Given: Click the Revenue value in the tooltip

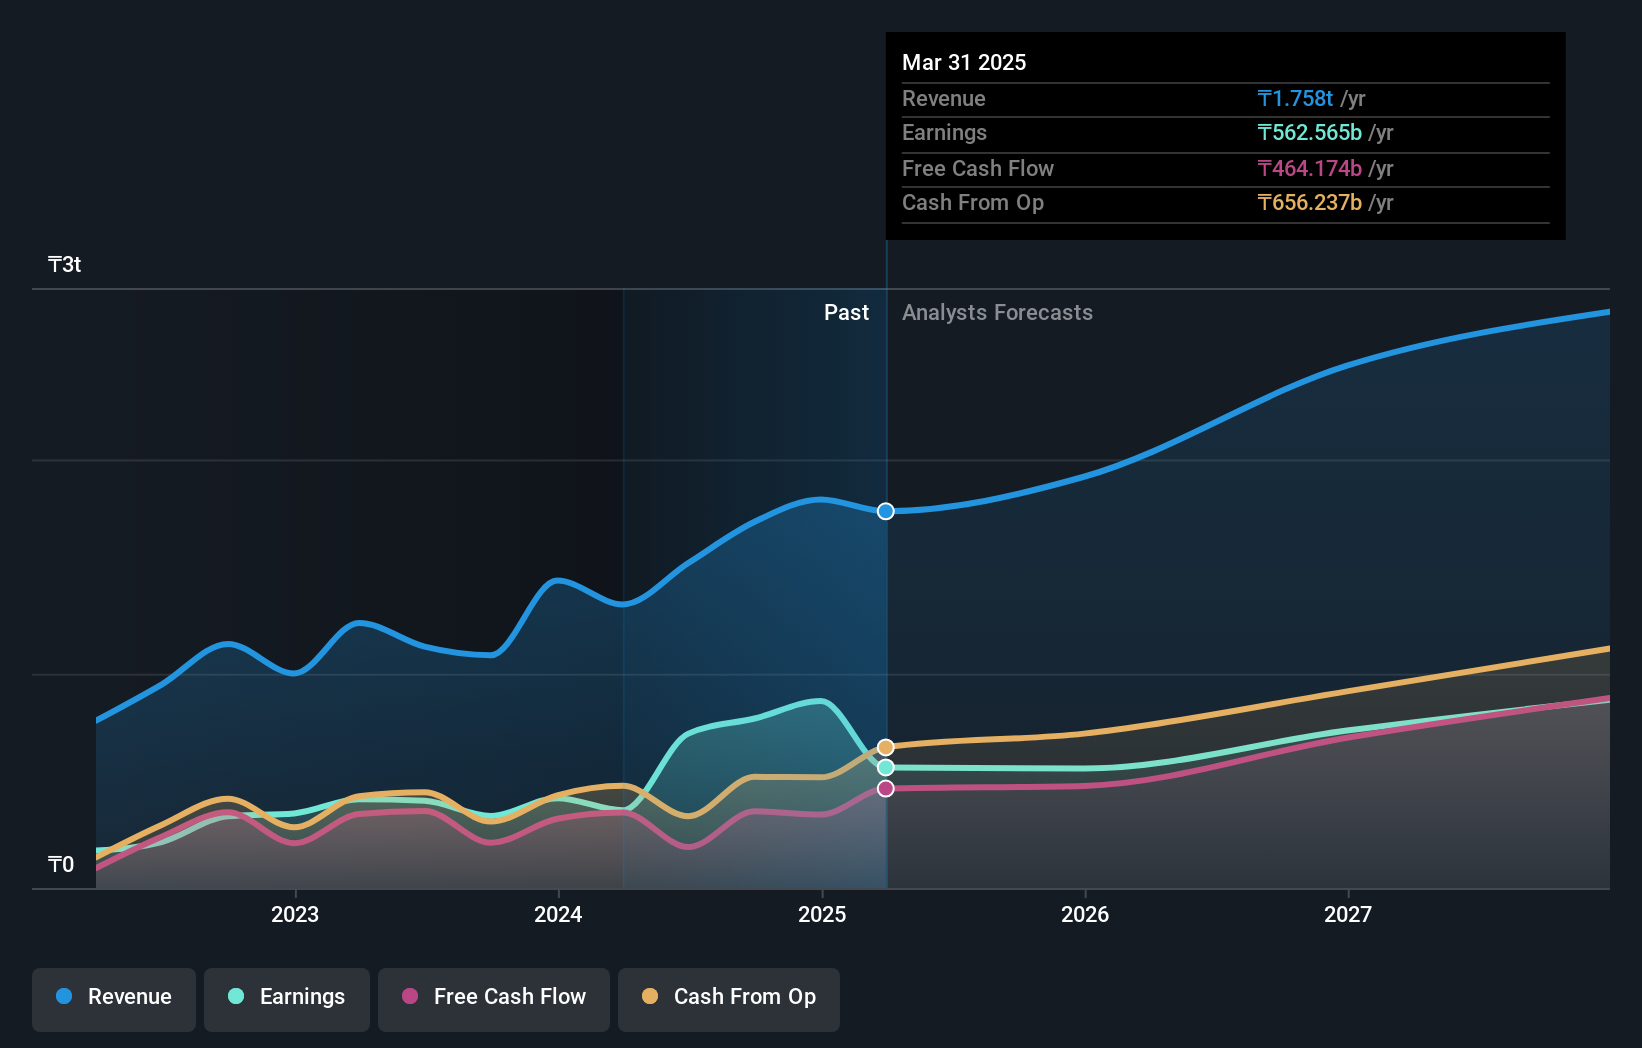Looking at the screenshot, I should coord(1296,98).
